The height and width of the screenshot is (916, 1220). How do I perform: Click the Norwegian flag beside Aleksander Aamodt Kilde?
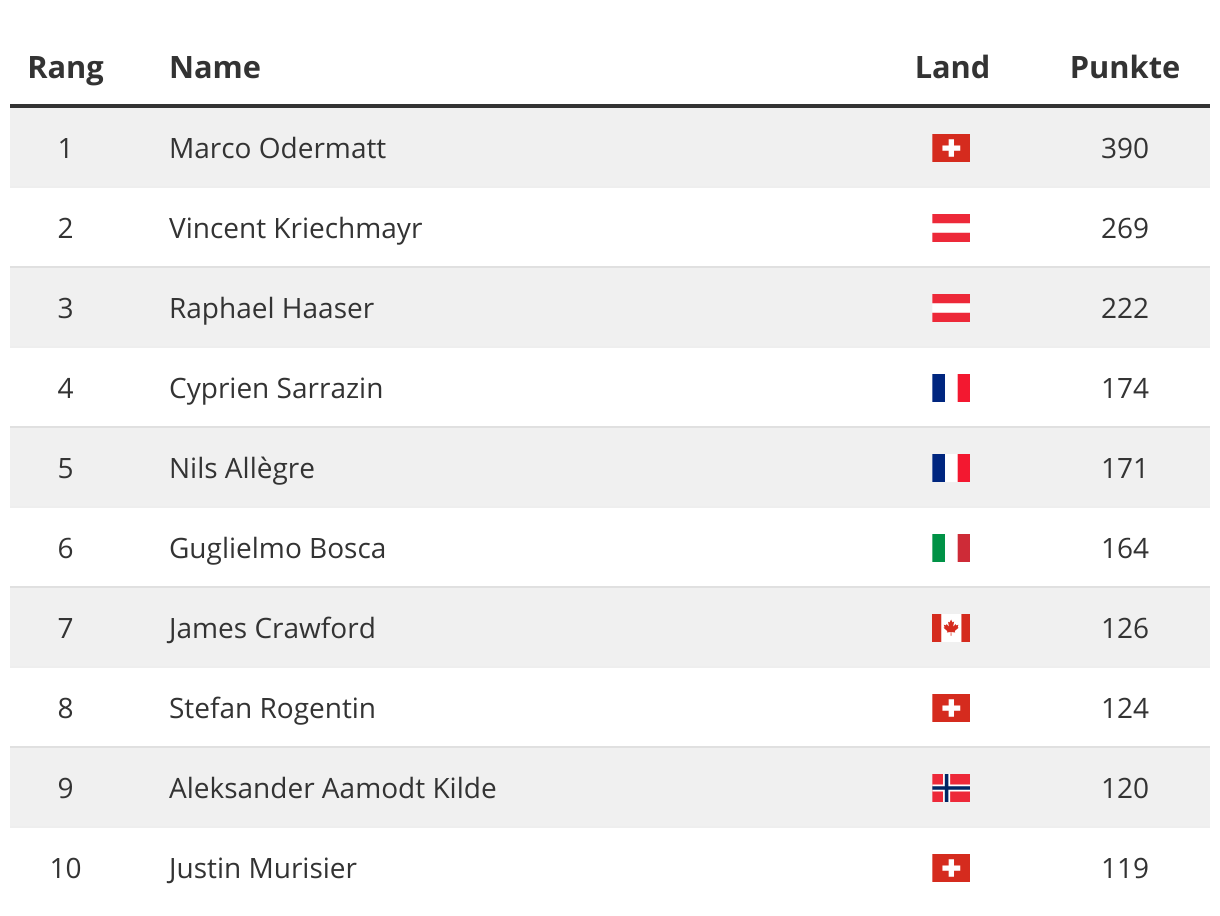coord(951,788)
